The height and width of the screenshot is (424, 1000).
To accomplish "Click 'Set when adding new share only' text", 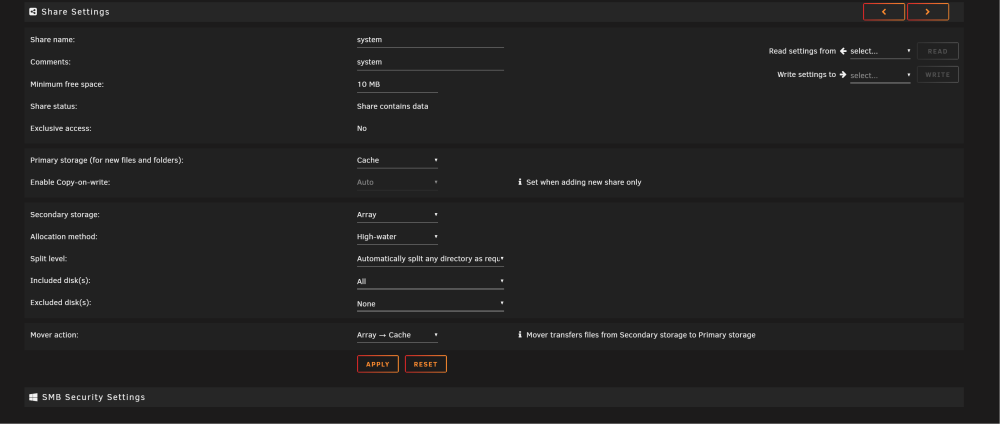I will click(584, 182).
